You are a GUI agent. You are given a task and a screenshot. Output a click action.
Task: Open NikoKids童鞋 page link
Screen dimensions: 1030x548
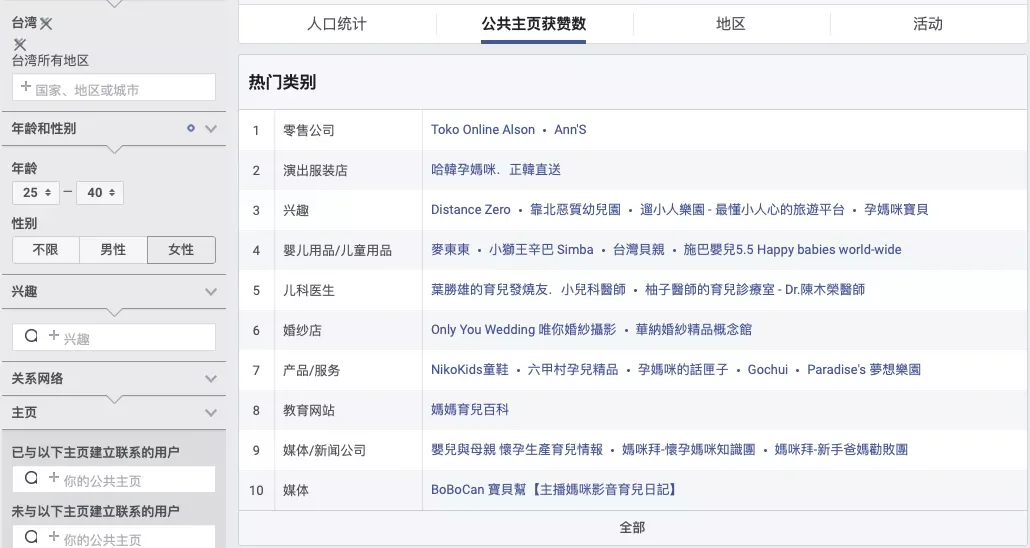(x=470, y=370)
